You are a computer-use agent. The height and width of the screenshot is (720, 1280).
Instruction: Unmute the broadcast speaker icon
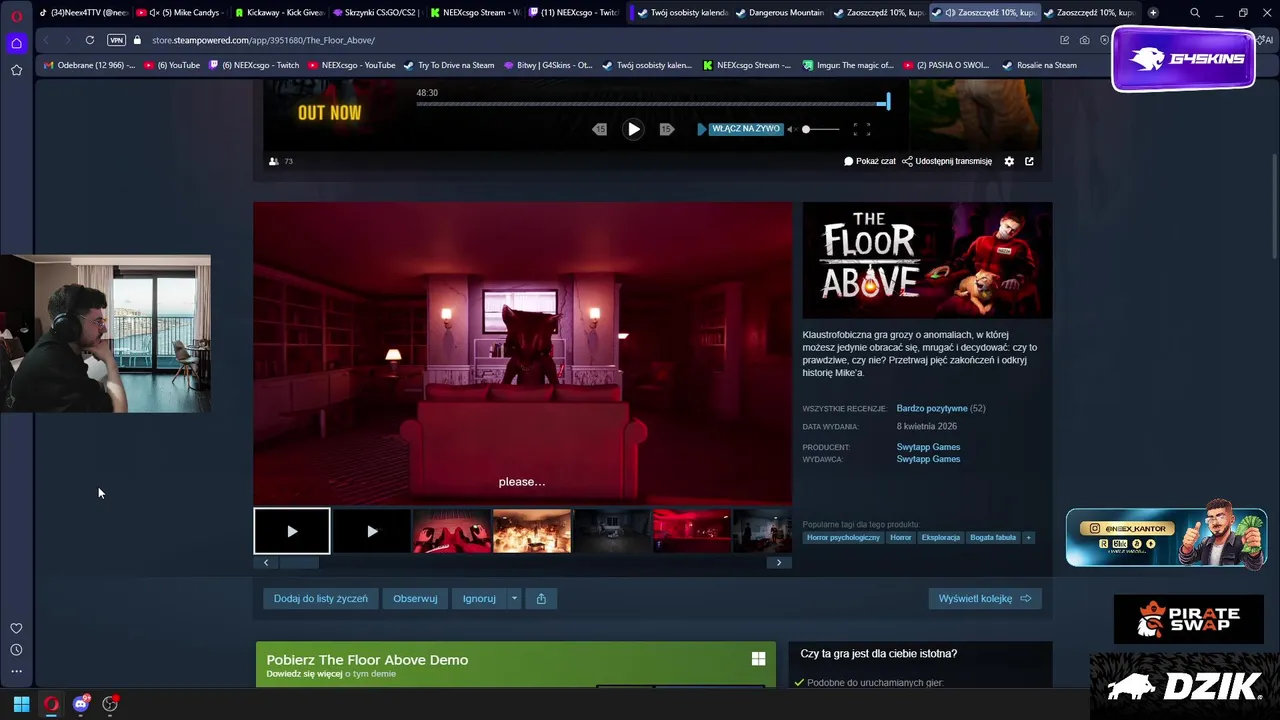791,129
